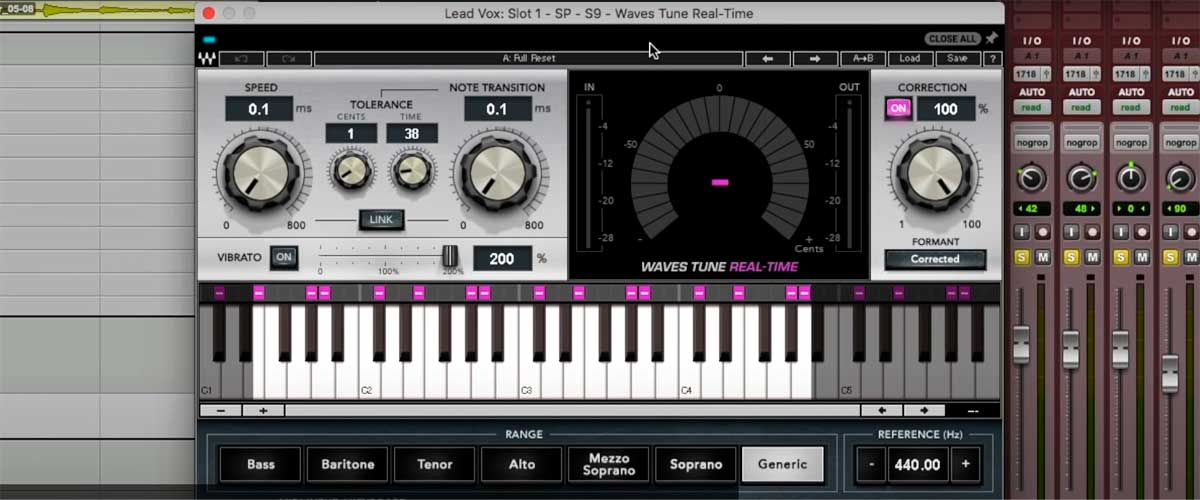Open A 1 input selector on channel panned 0
Viewport: 1200px width, 500px height.
click(x=1130, y=57)
